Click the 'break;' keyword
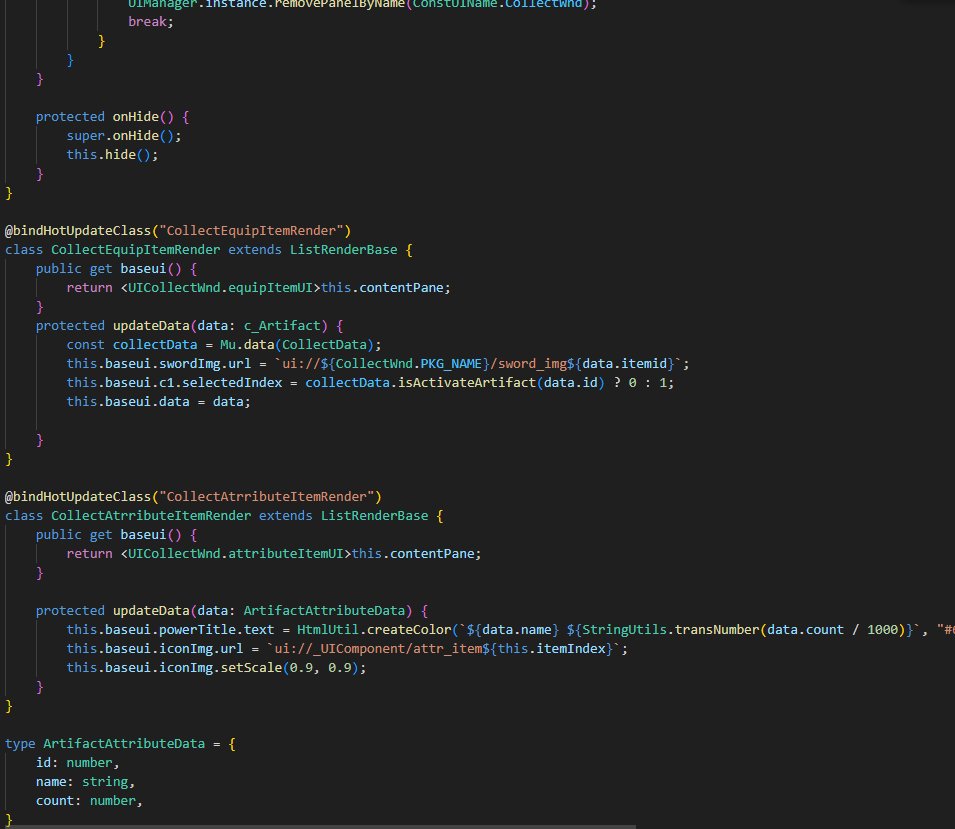Image resolution: width=955 pixels, height=829 pixels. (150, 21)
